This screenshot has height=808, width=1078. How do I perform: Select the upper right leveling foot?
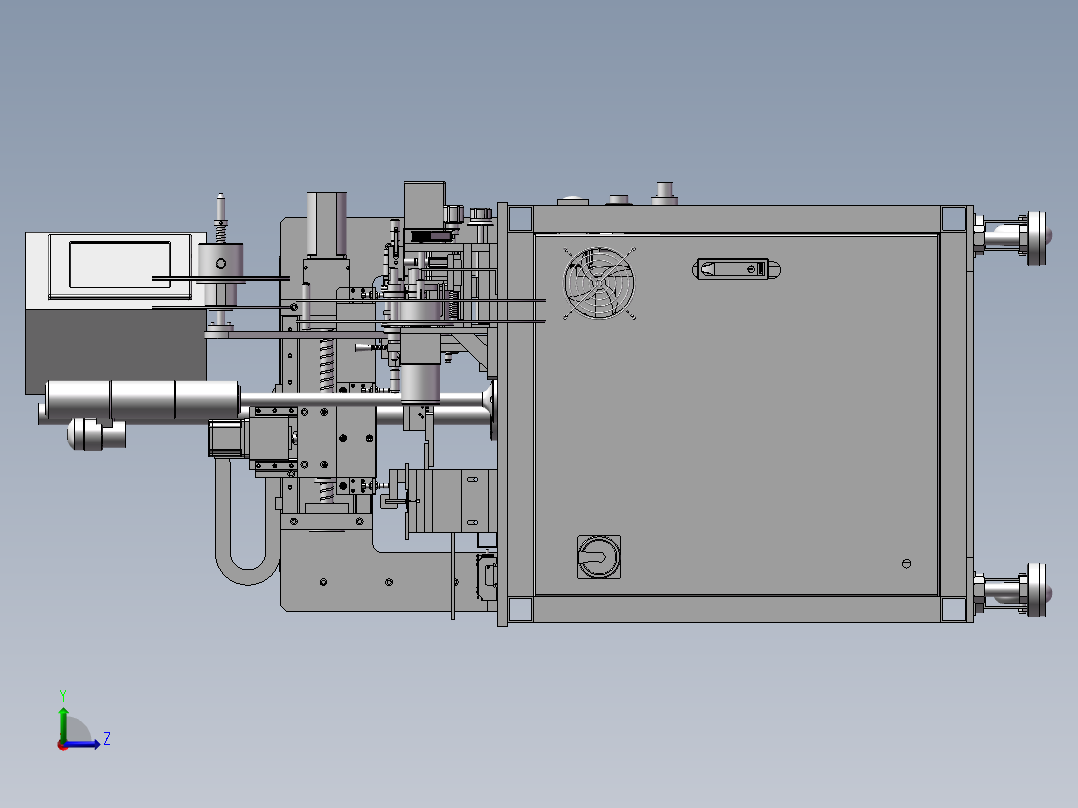(x=1013, y=237)
